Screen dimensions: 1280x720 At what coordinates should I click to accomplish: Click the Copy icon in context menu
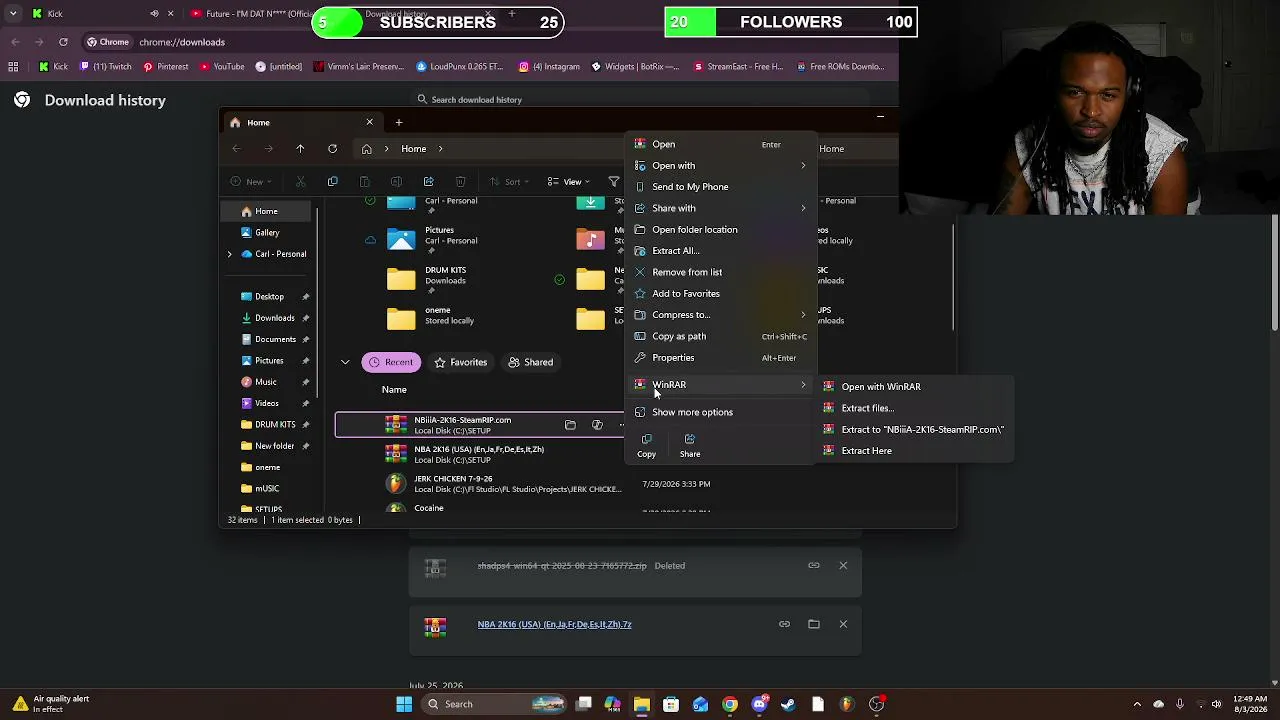(646, 446)
